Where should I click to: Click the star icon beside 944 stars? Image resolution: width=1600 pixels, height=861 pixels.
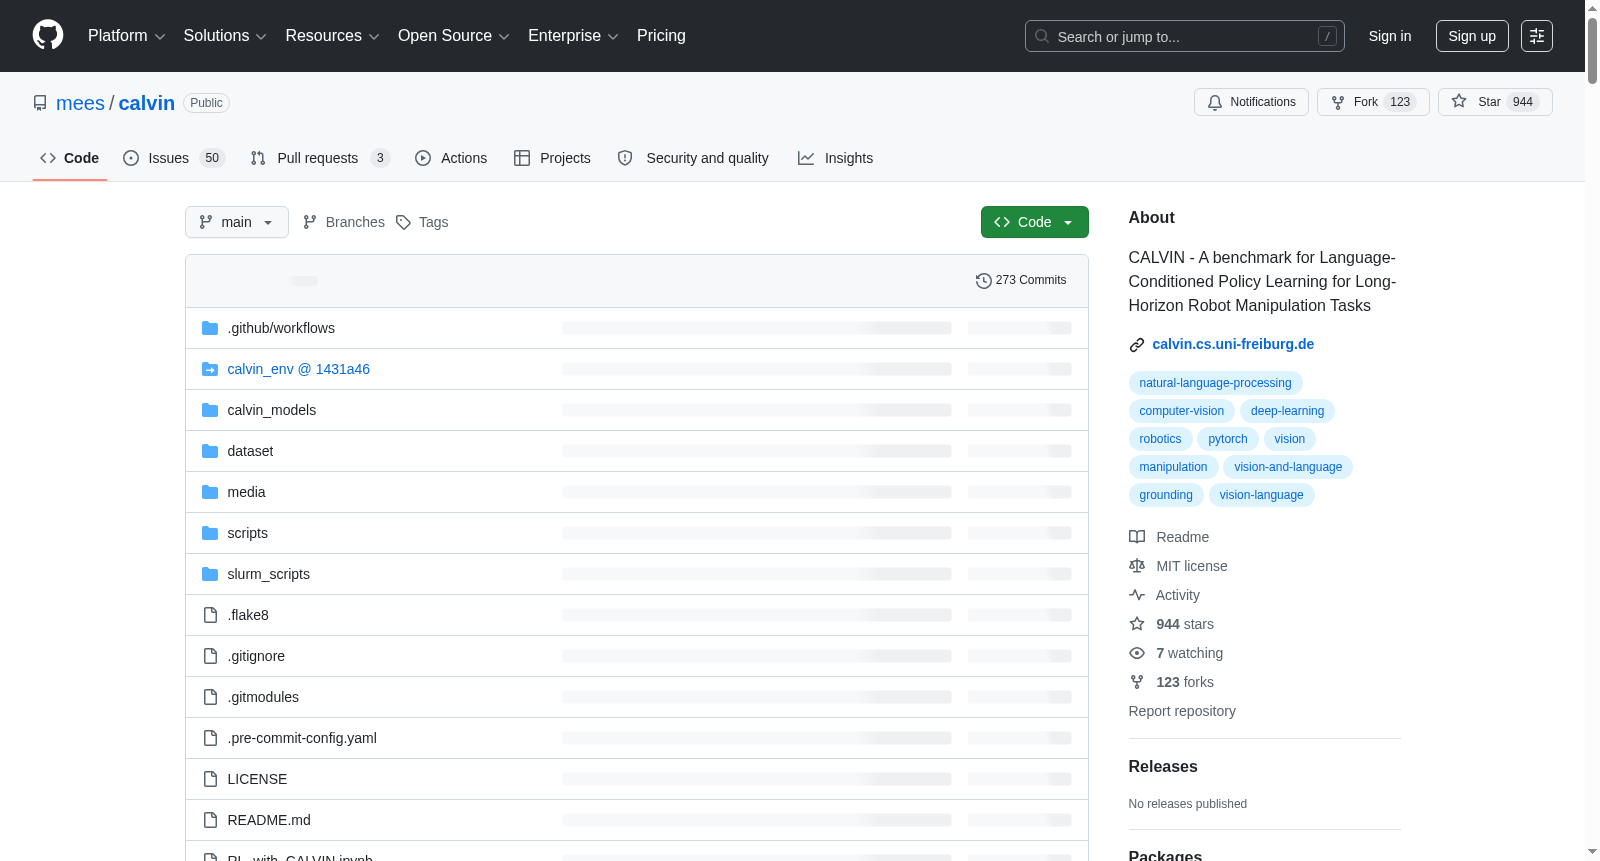click(x=1137, y=624)
